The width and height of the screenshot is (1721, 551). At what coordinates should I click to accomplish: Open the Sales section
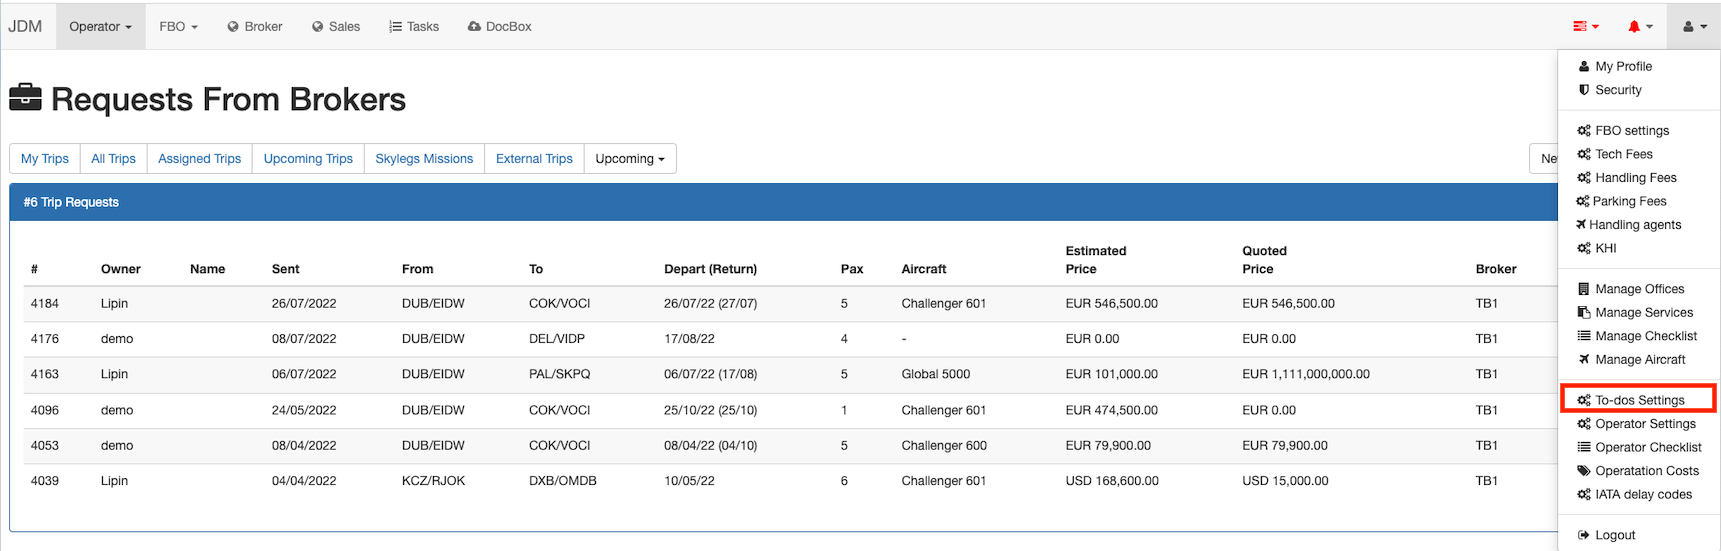(336, 27)
